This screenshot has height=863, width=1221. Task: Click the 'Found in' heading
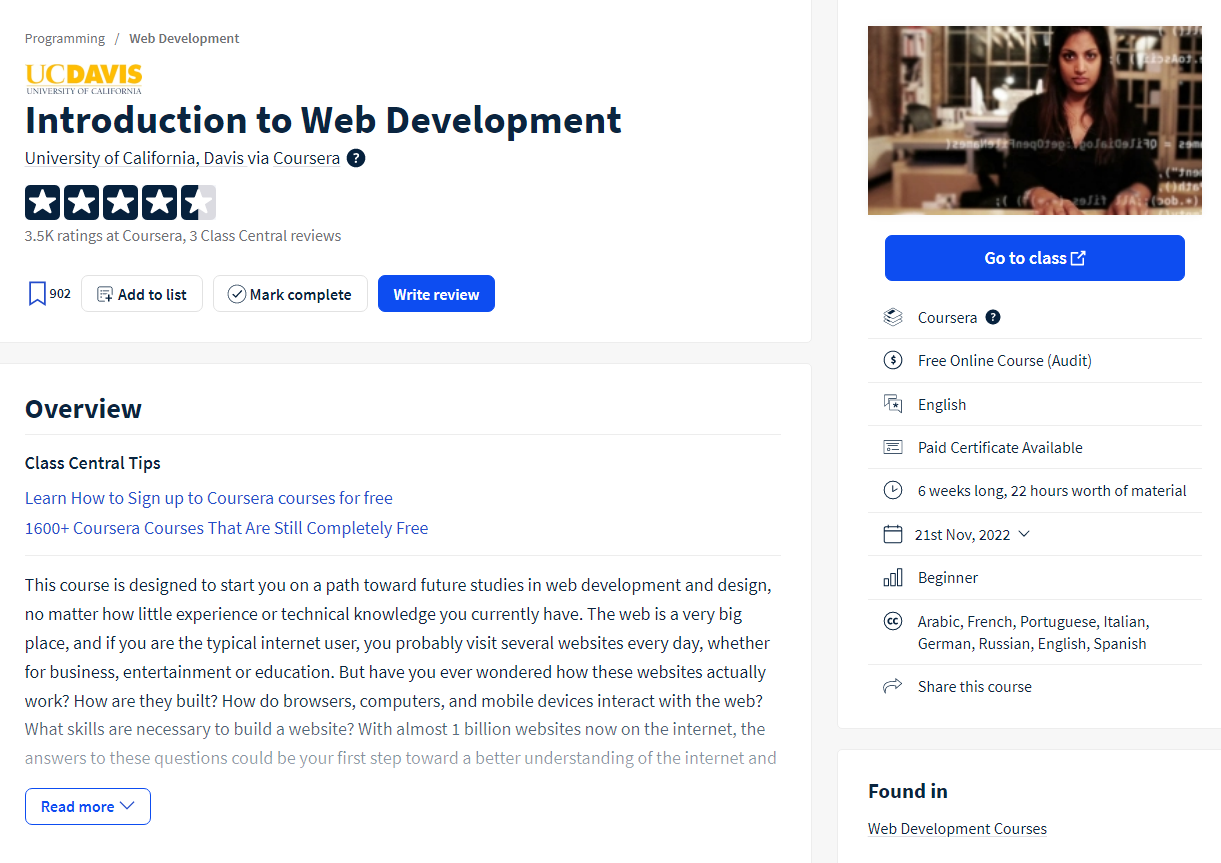pos(908,791)
